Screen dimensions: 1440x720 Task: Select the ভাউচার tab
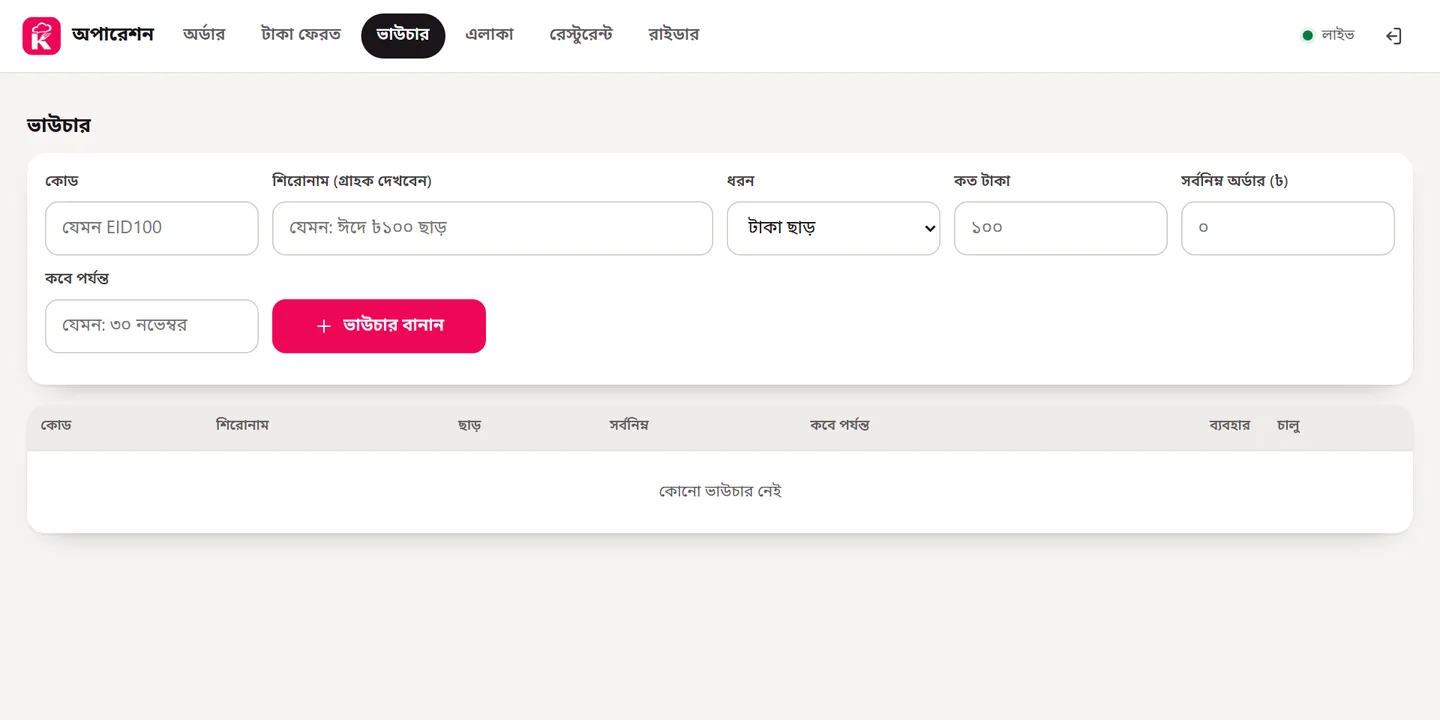tap(403, 35)
